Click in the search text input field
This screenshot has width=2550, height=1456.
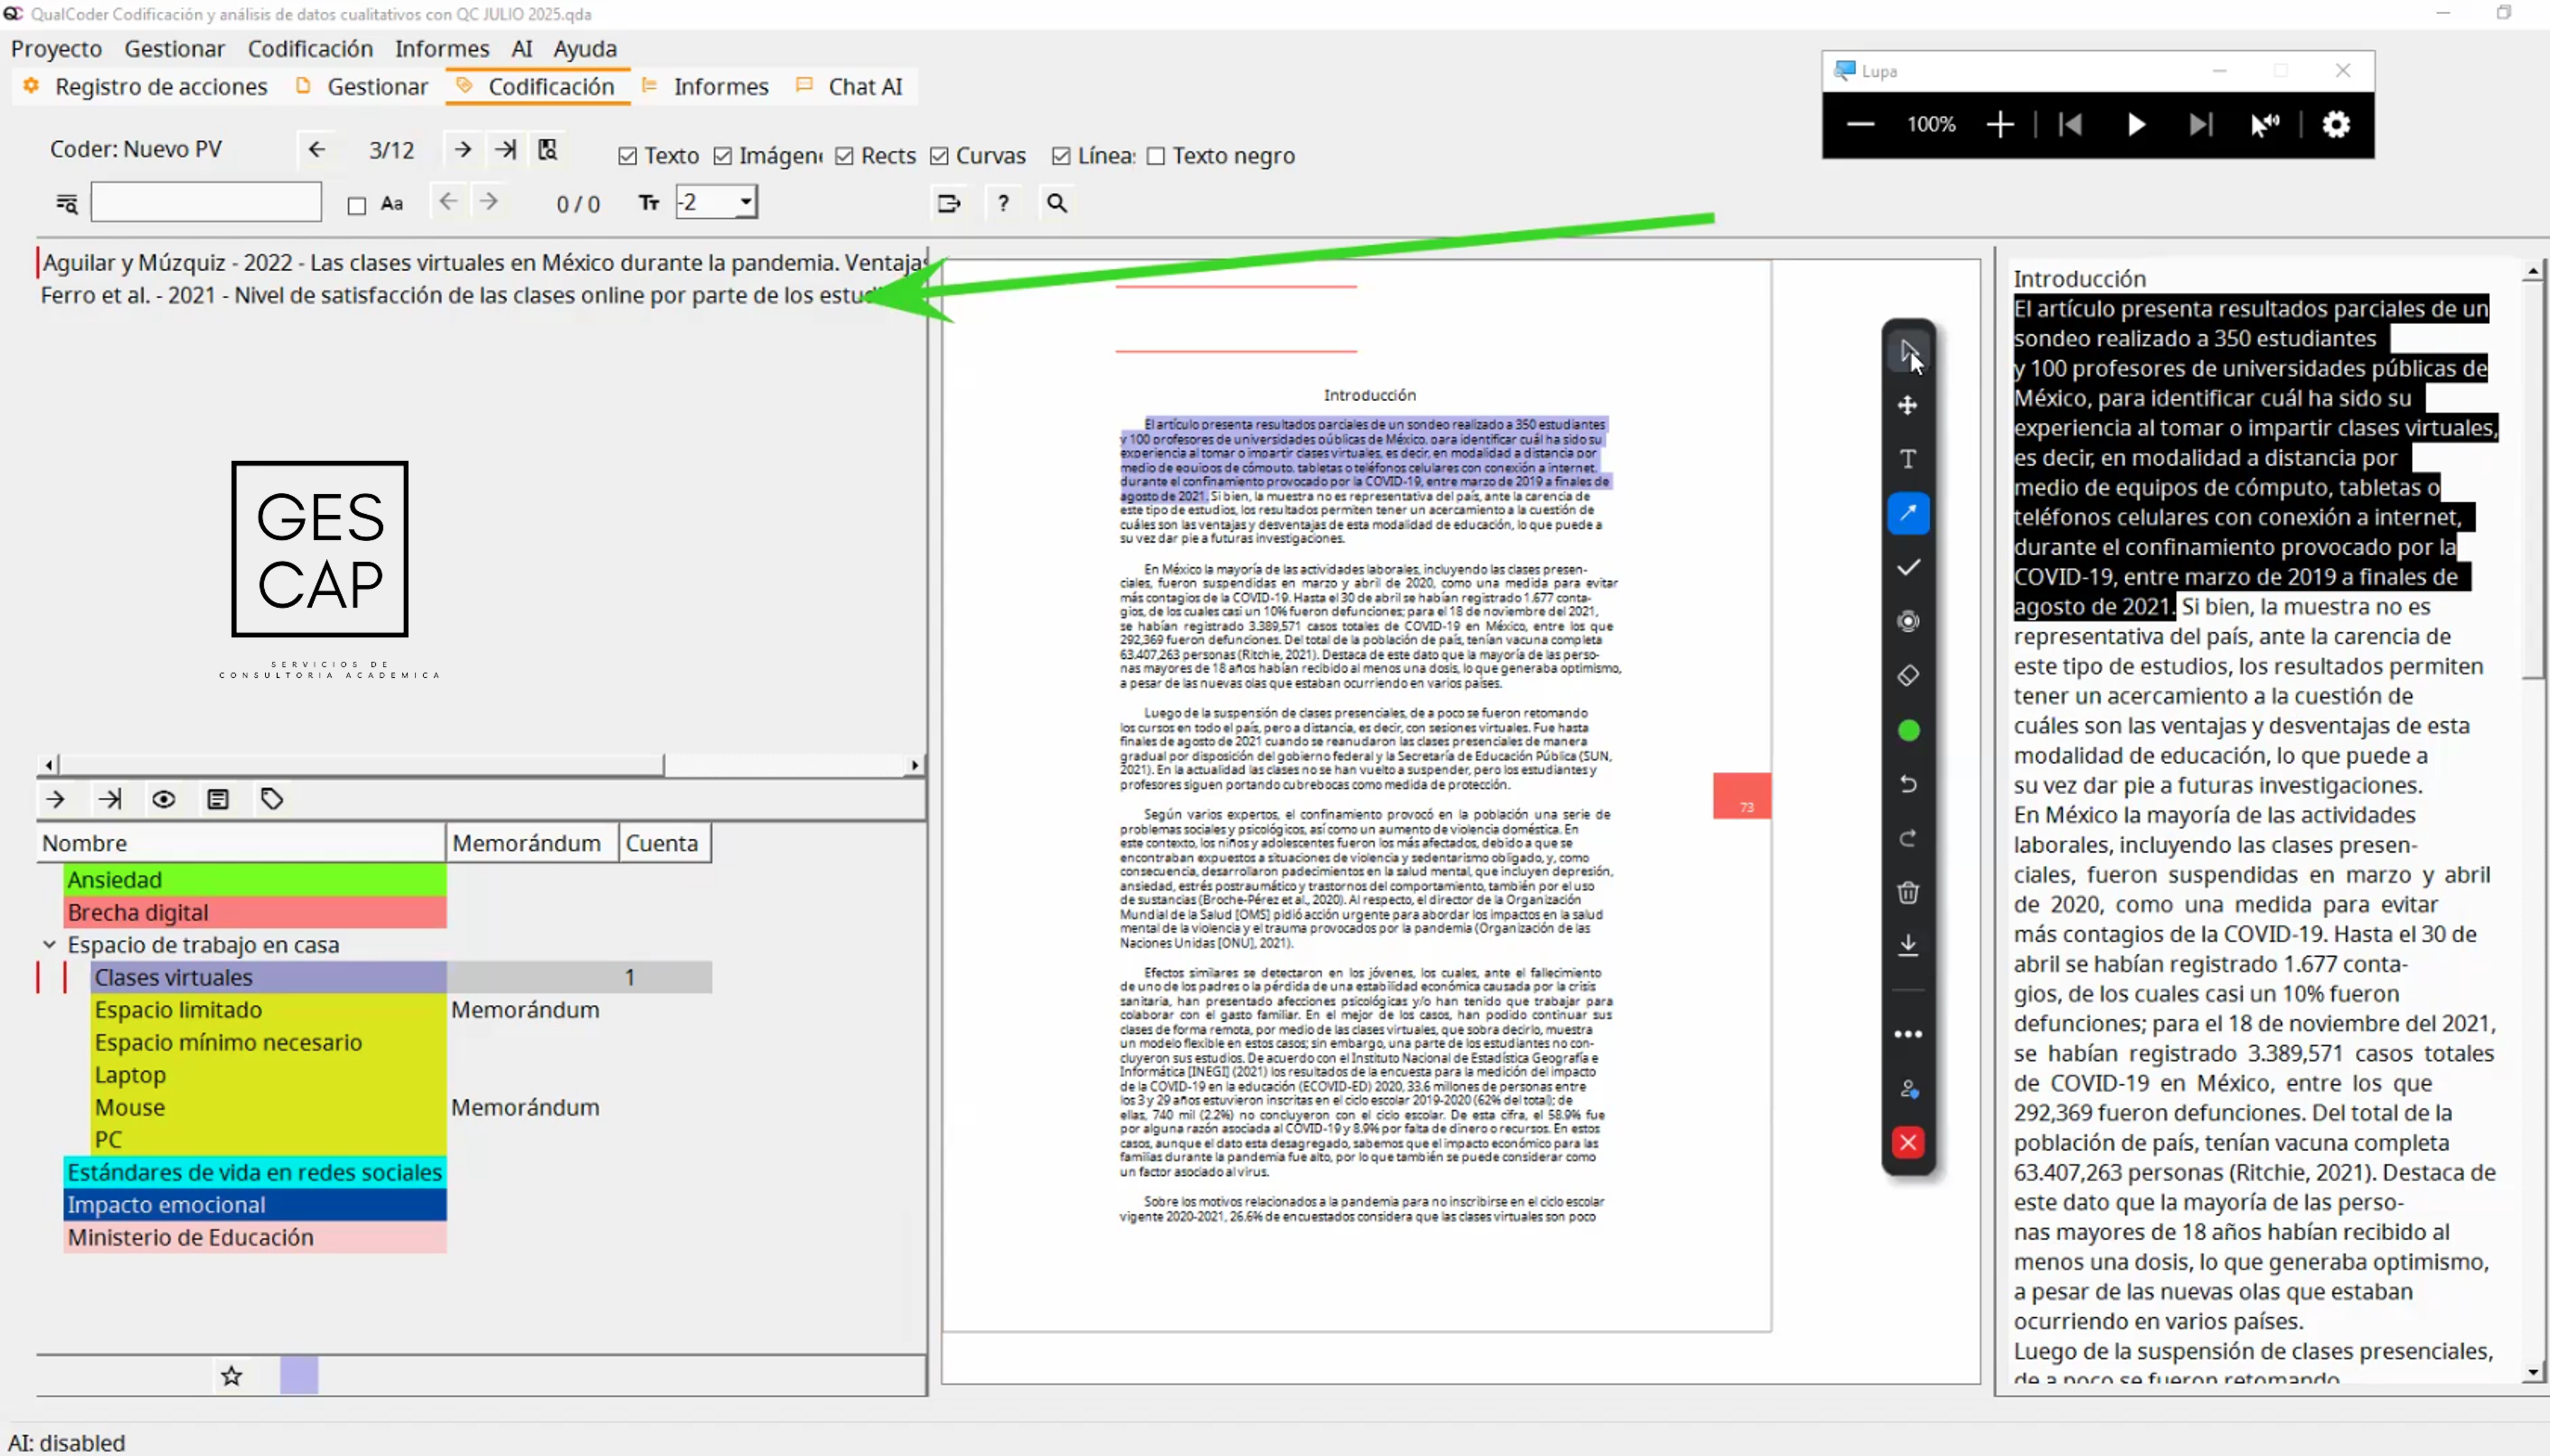(206, 203)
